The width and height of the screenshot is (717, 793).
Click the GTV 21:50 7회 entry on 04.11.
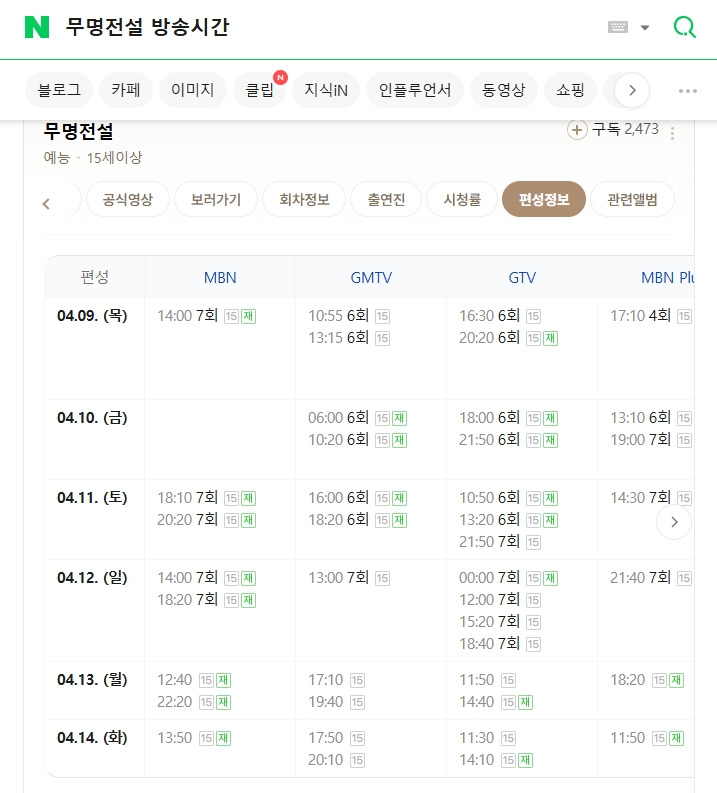500,542
